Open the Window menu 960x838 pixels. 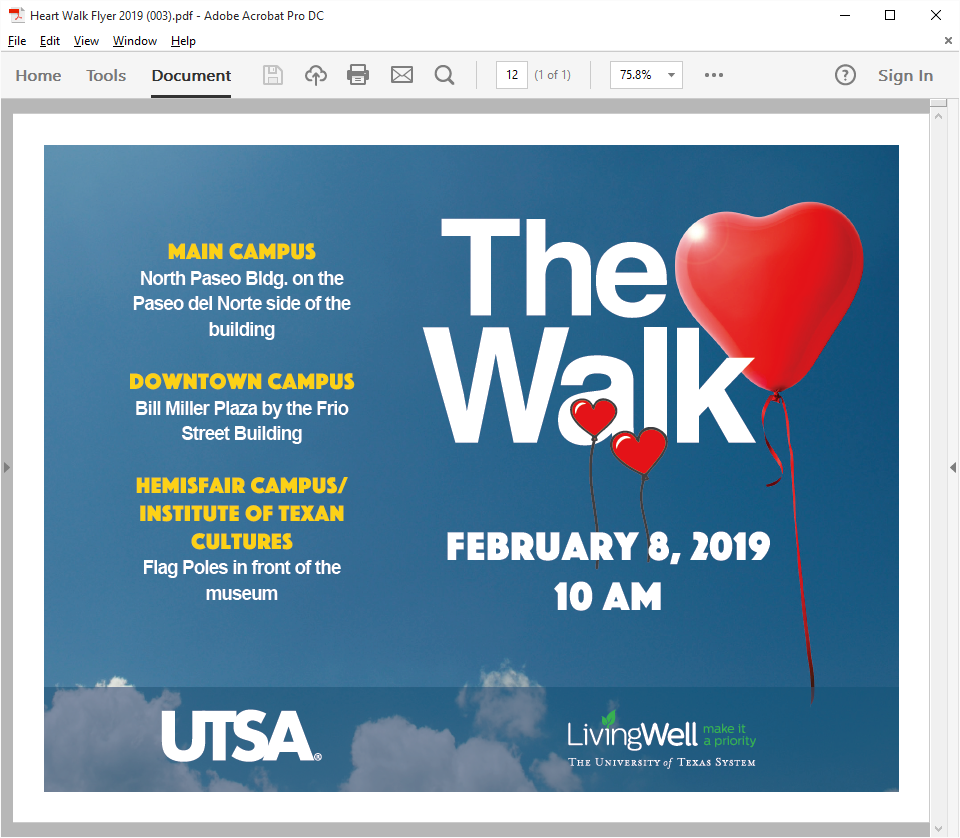click(135, 41)
